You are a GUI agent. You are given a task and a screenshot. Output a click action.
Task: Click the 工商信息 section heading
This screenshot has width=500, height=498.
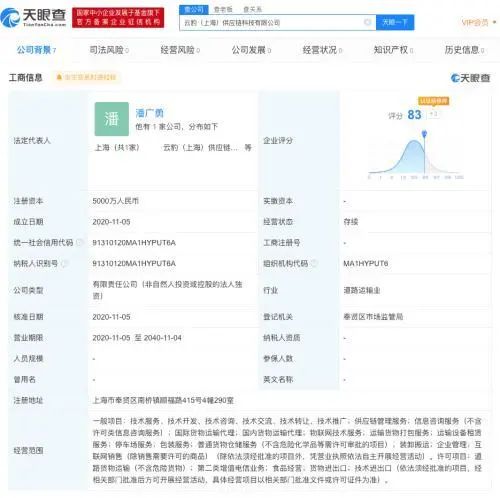(x=26, y=77)
